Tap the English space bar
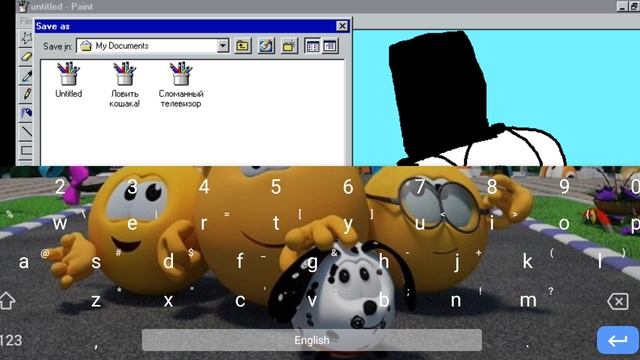 [312, 340]
